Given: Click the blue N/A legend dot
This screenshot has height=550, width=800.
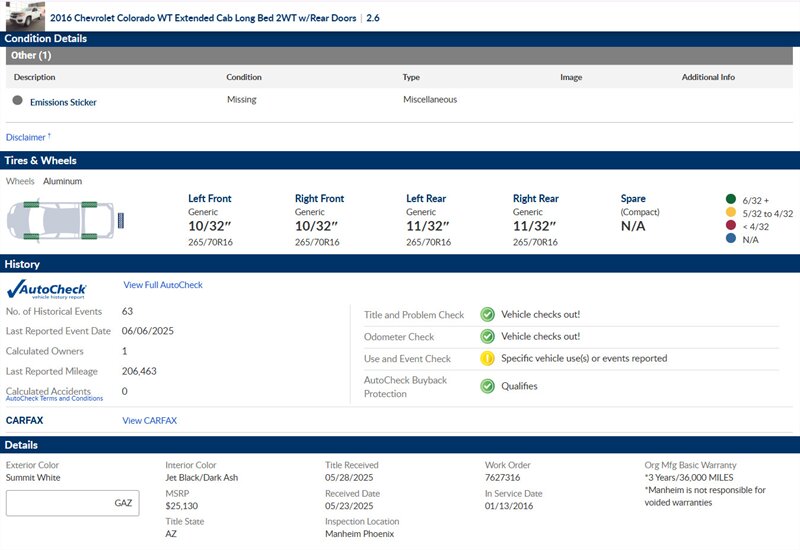Looking at the screenshot, I should pos(731,240).
